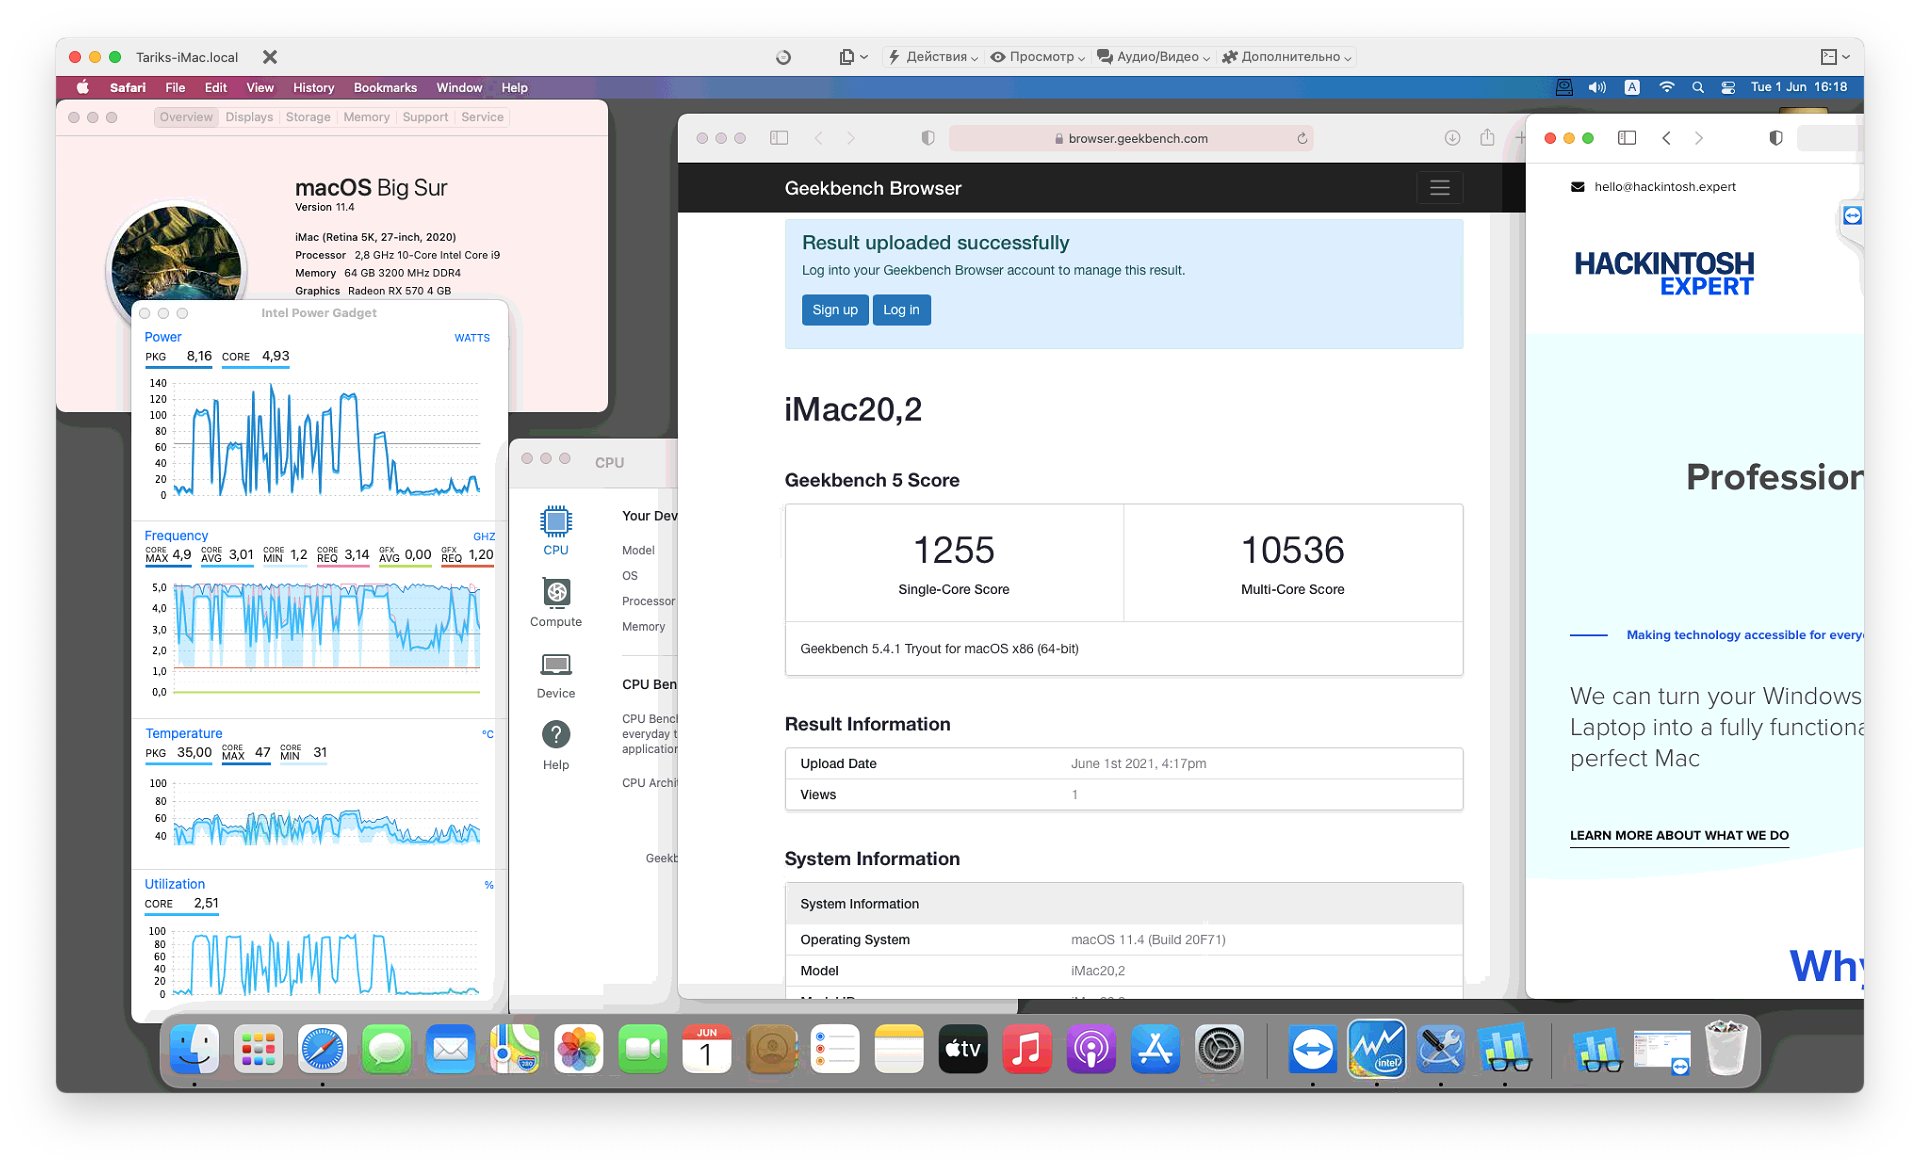Image resolution: width=1920 pixels, height=1167 pixels.
Task: Open Music from the Dock
Action: [1027, 1050]
